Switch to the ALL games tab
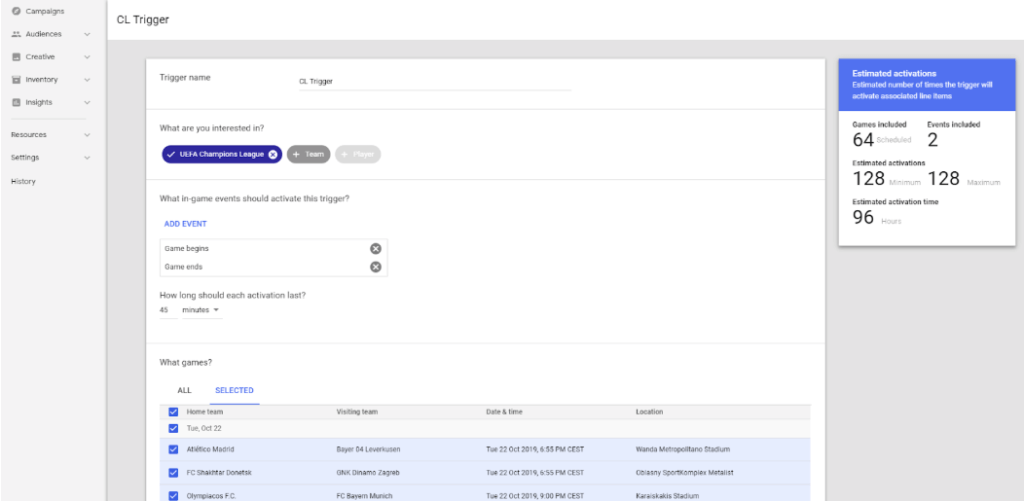Viewport: 1024px width, 501px height. [x=184, y=390]
